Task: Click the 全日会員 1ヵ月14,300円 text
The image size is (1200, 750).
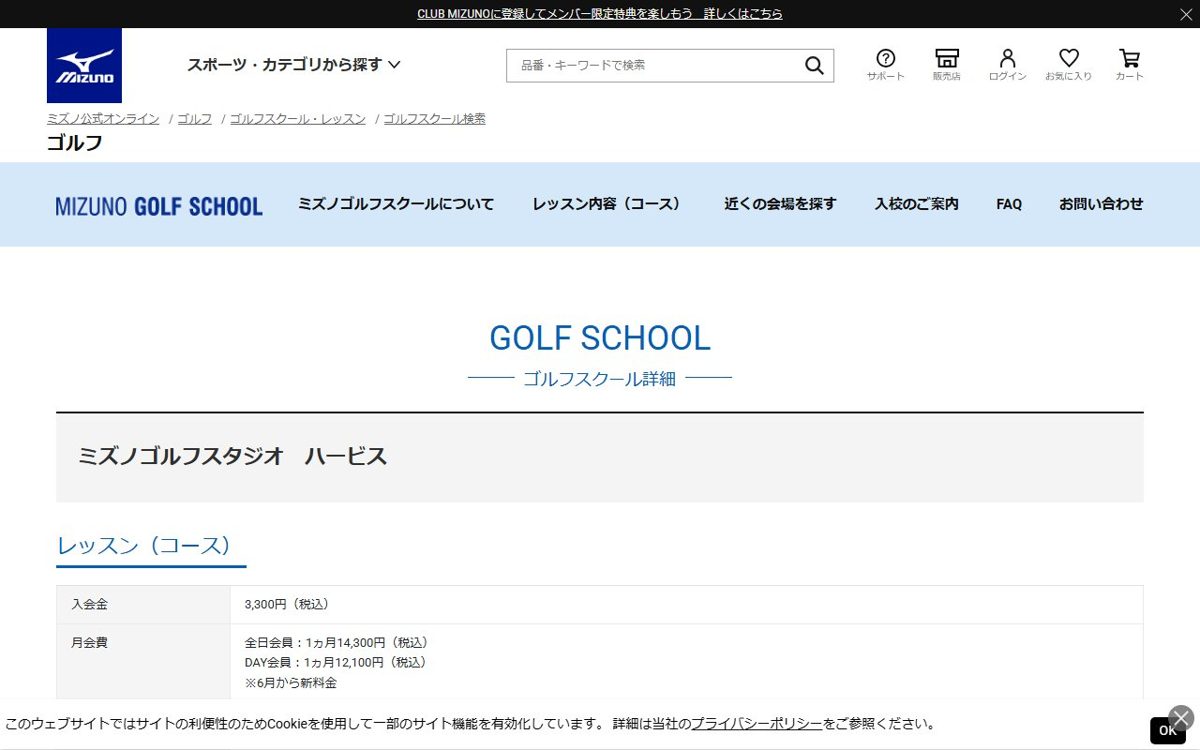Action: 337,643
